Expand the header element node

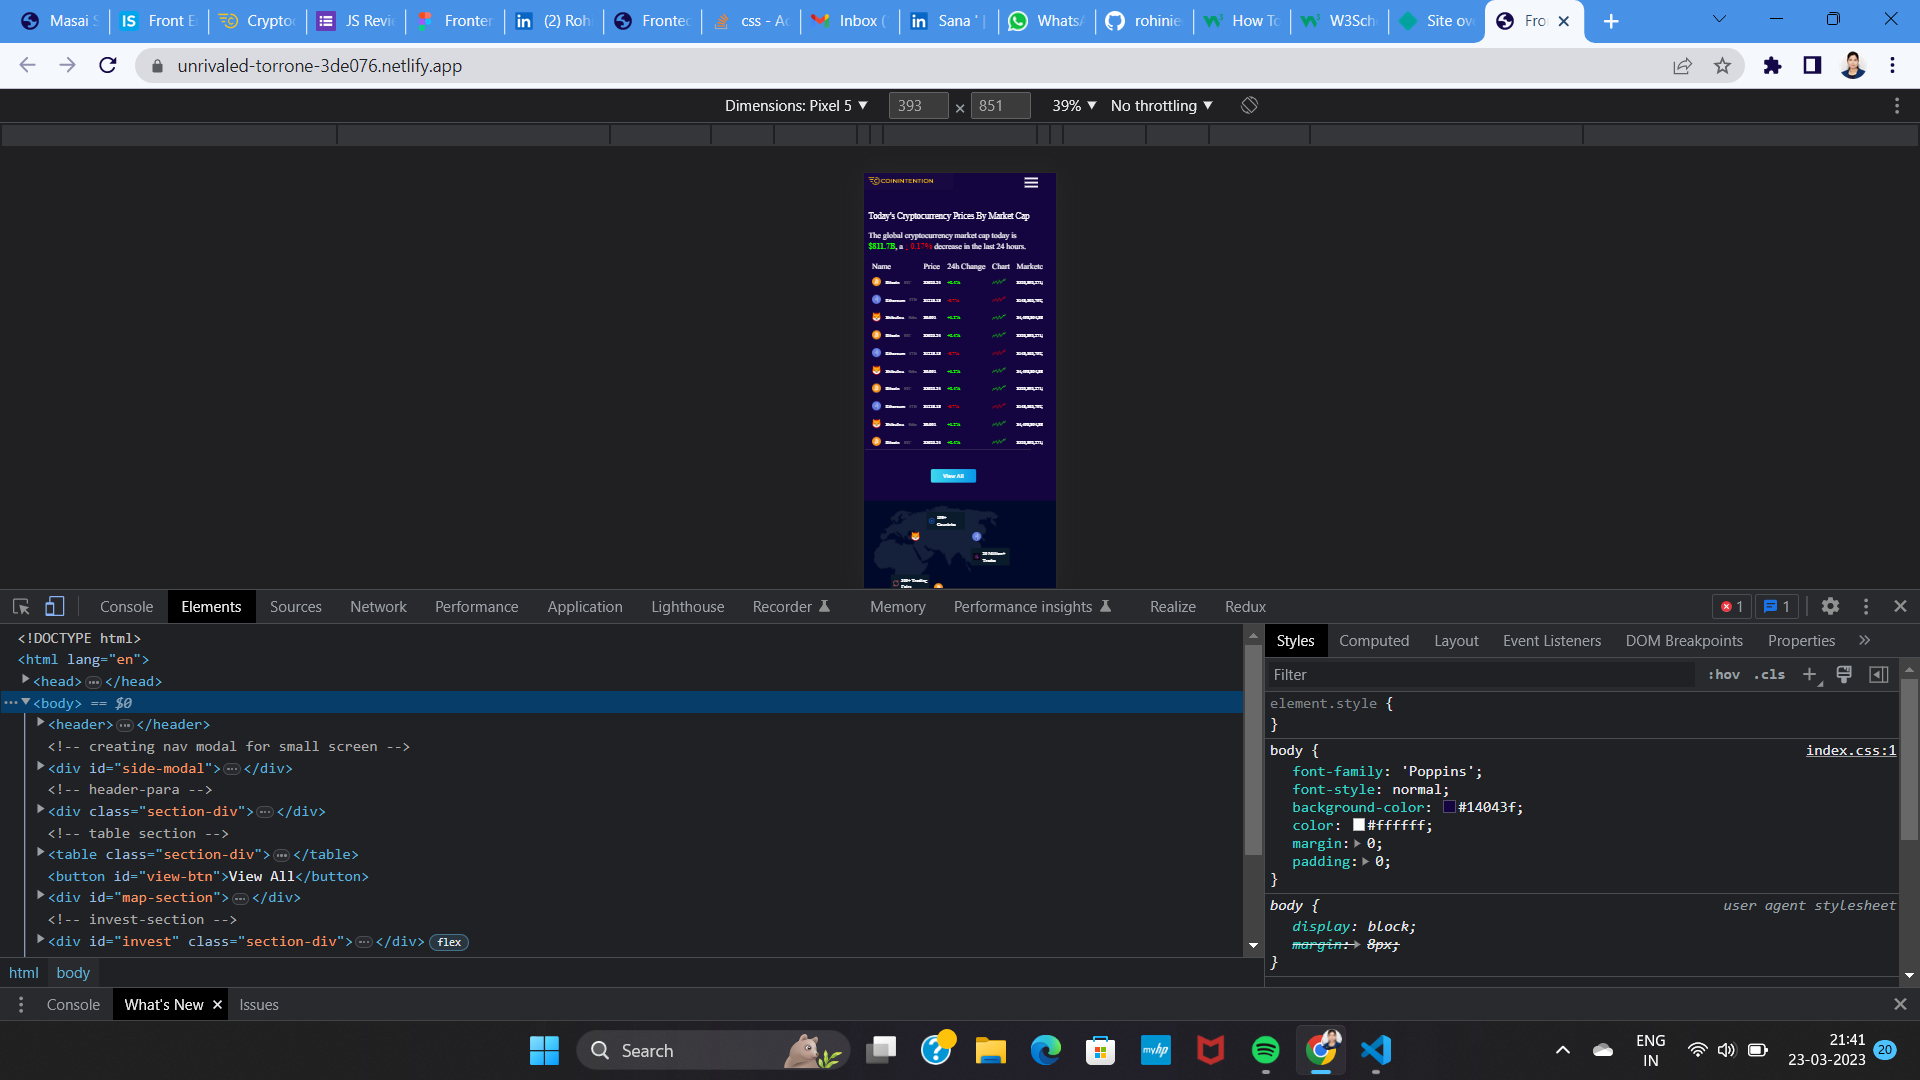click(x=41, y=723)
